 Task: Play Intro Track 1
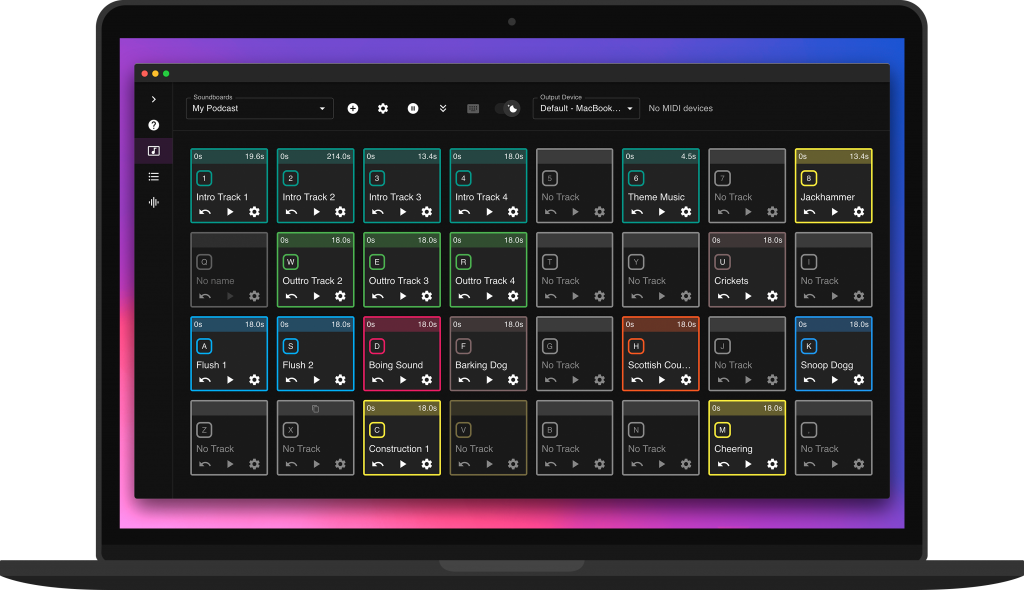point(230,212)
